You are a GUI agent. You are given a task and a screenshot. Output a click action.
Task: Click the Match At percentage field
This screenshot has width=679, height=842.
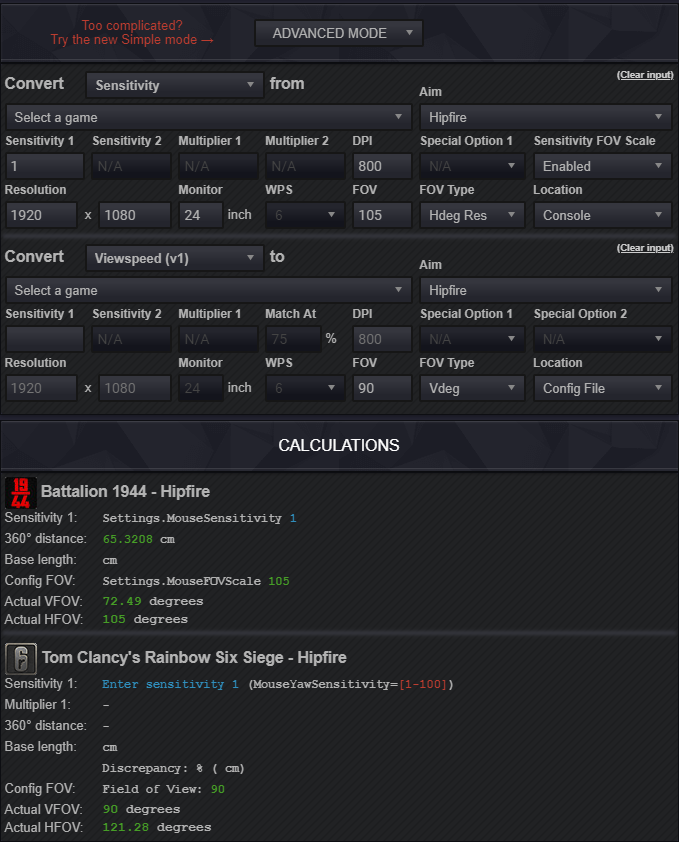coord(293,339)
